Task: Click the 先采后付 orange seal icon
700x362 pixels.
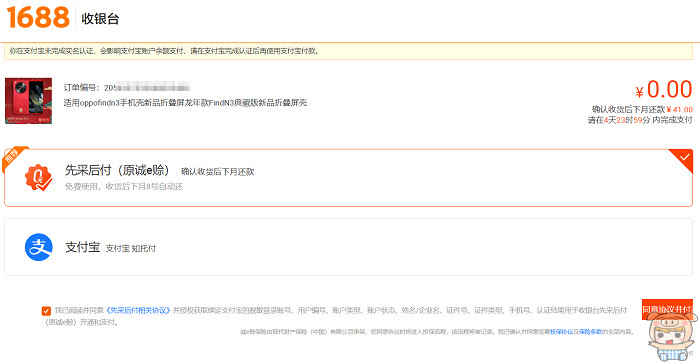Action: [x=38, y=178]
